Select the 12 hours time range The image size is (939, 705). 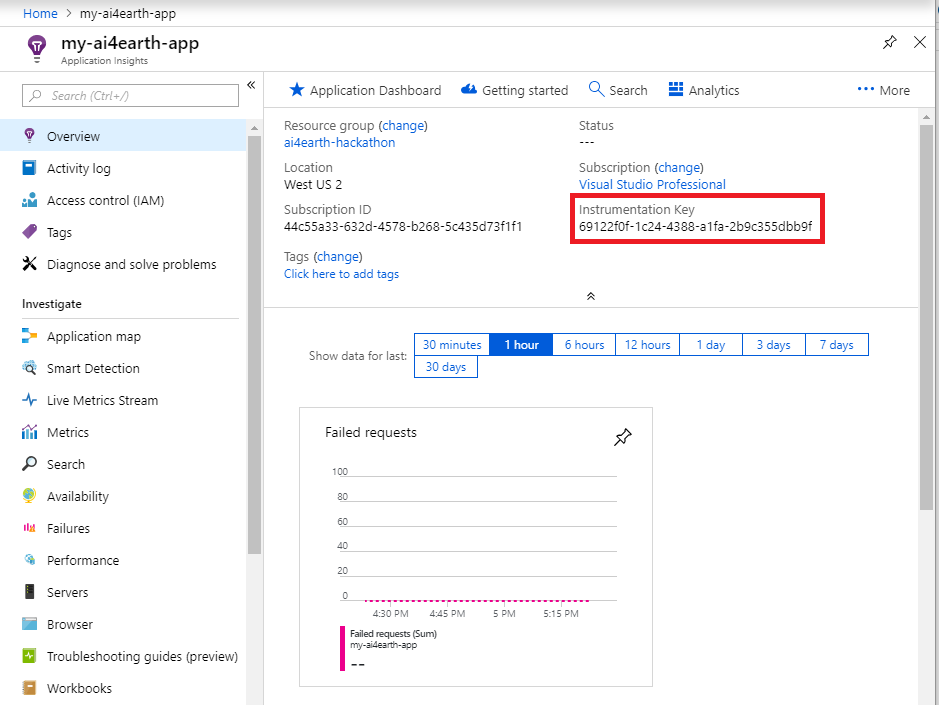pyautogui.click(x=647, y=344)
